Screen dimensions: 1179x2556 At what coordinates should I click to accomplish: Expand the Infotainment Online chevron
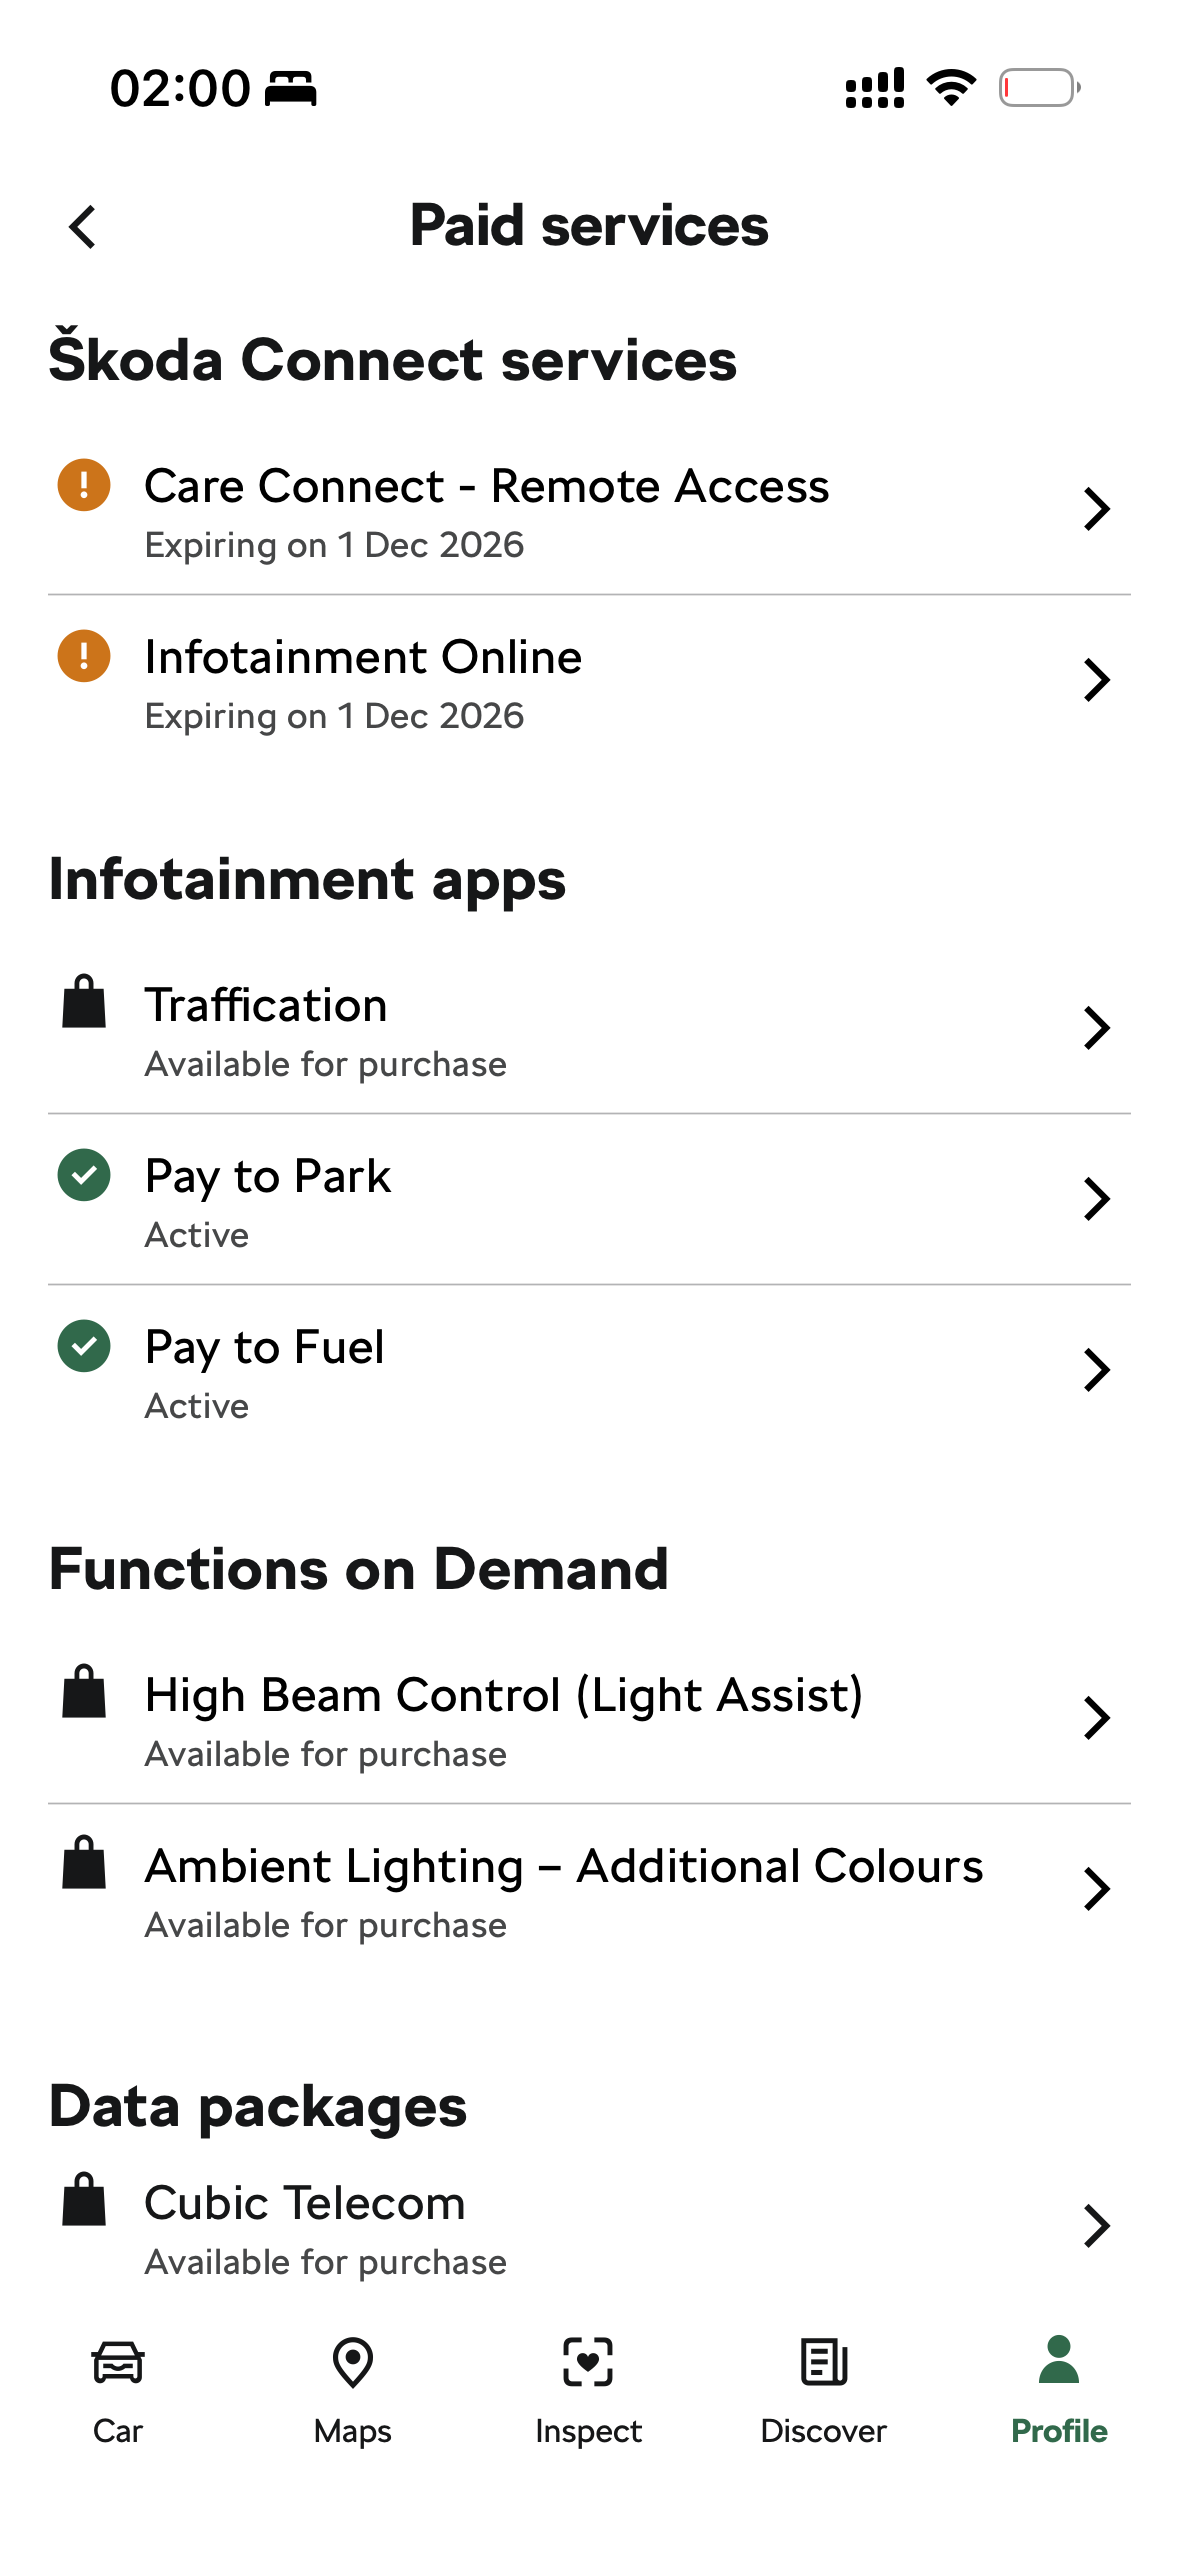point(1097,680)
